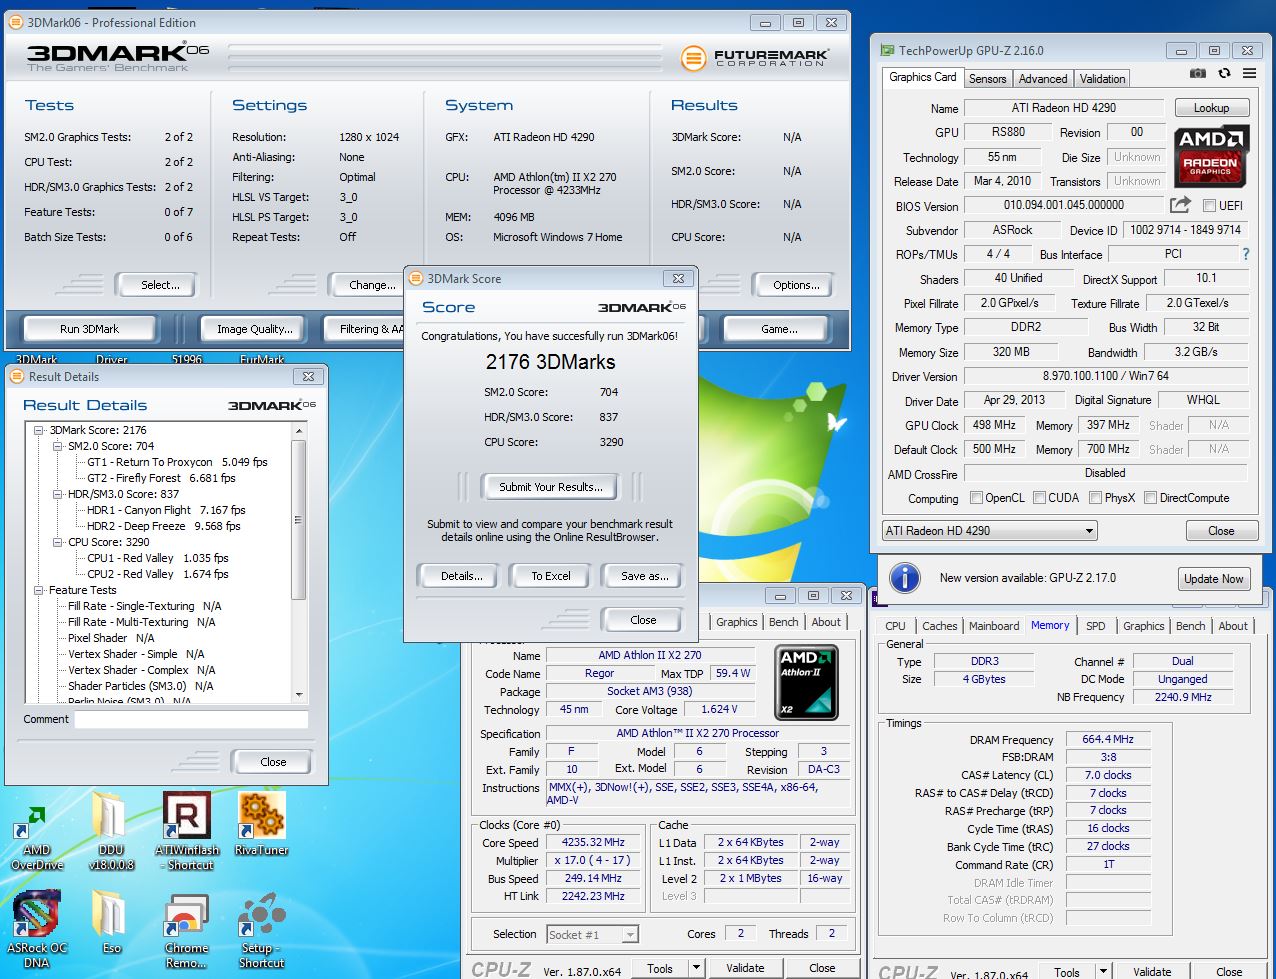Click Options... under Results
This screenshot has width=1276, height=979.
796,285
